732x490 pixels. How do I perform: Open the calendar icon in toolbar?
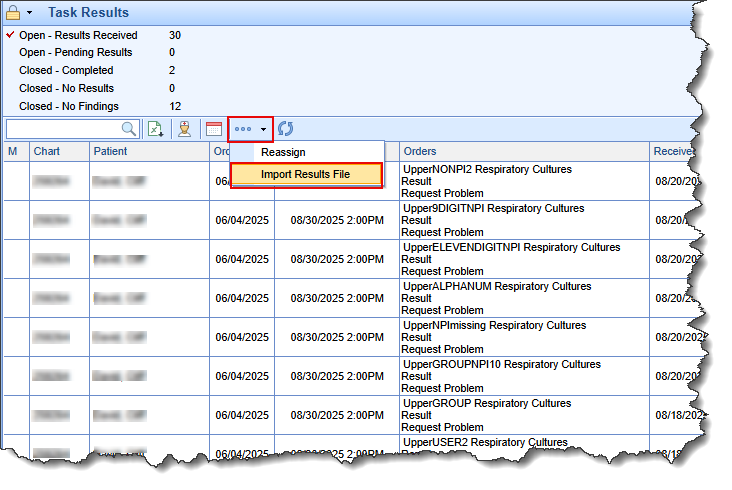click(x=214, y=129)
